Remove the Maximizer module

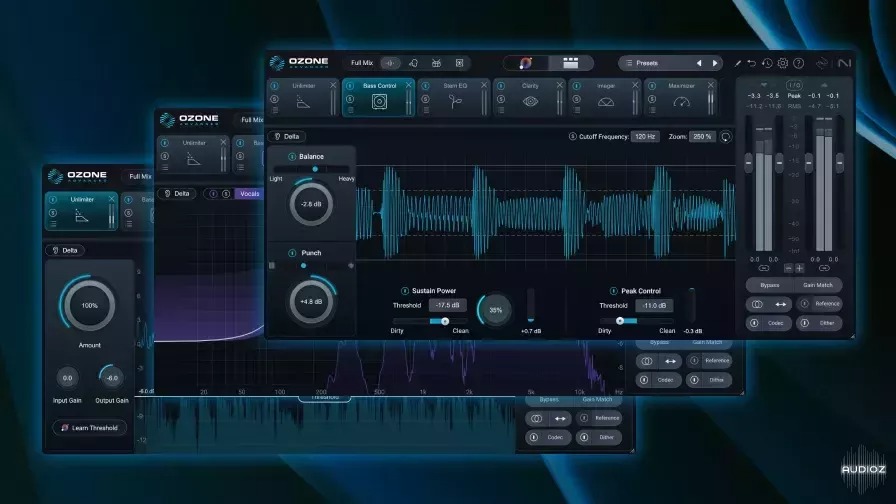point(710,85)
